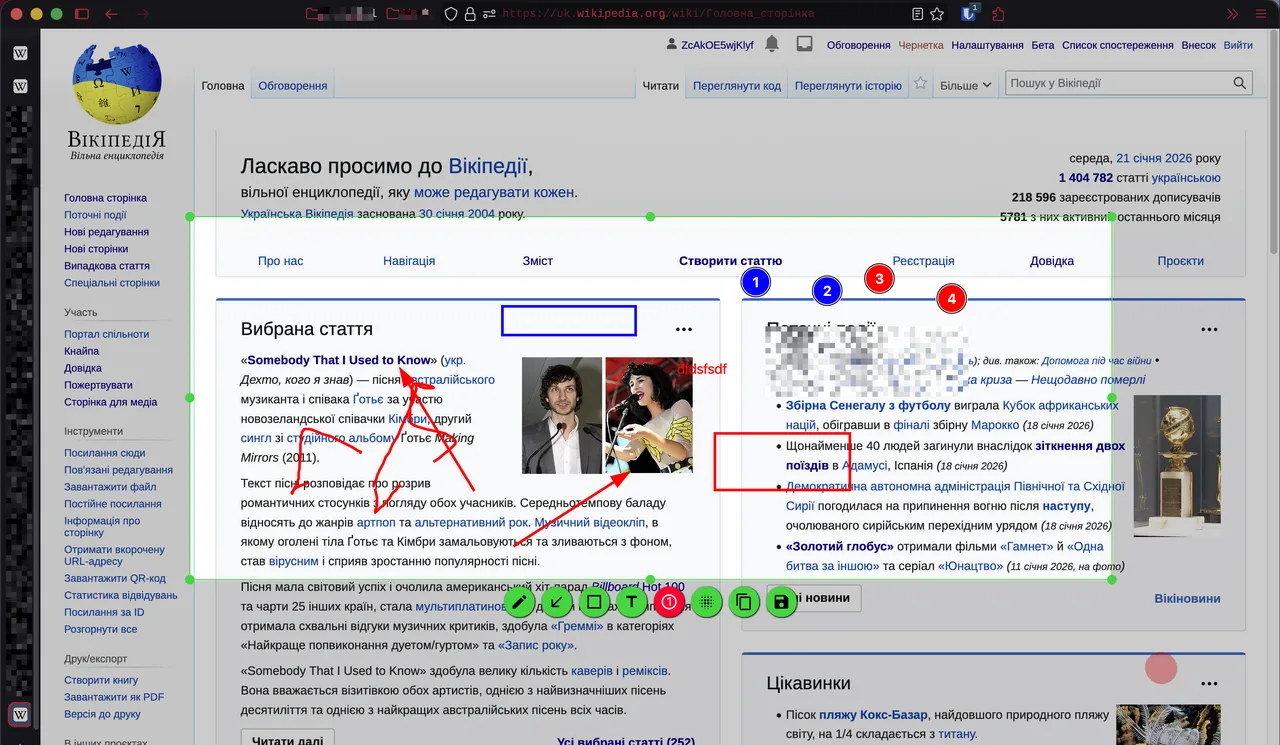1280x745 pixels.
Task: Click the search magnifier button
Action: coord(1240,84)
